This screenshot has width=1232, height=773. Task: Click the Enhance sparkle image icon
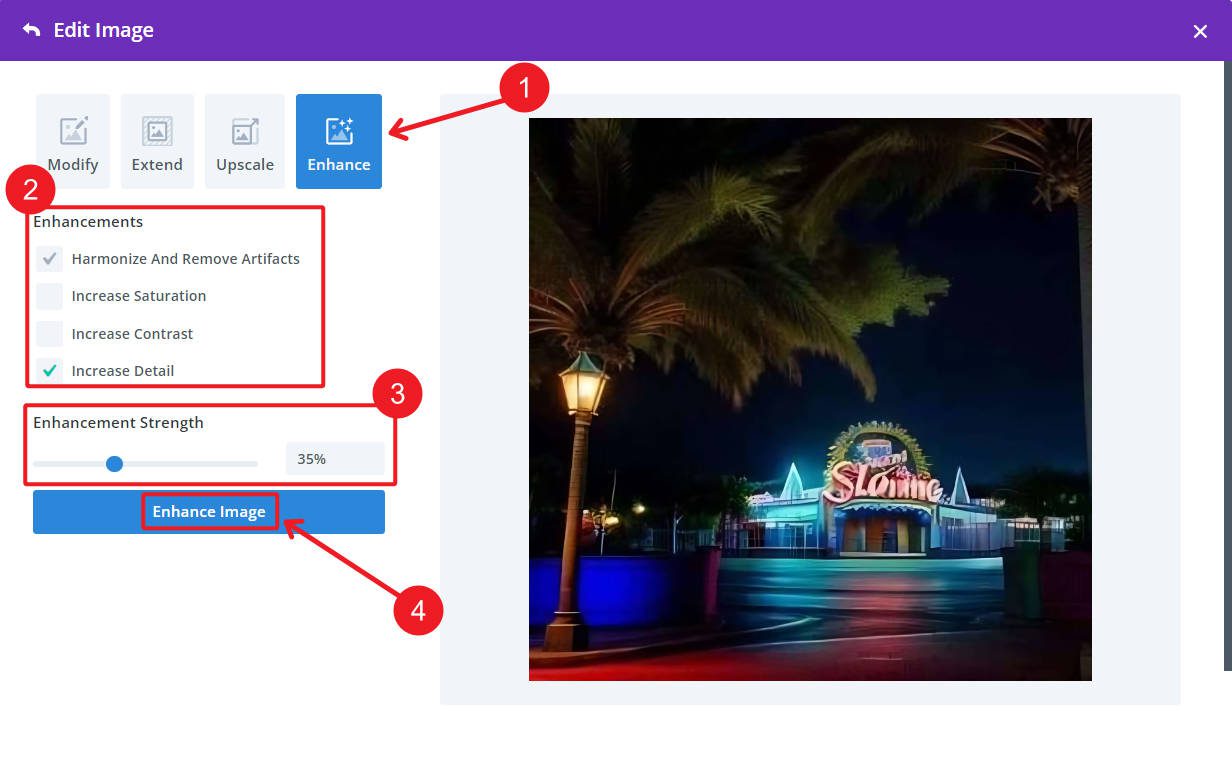(x=339, y=128)
